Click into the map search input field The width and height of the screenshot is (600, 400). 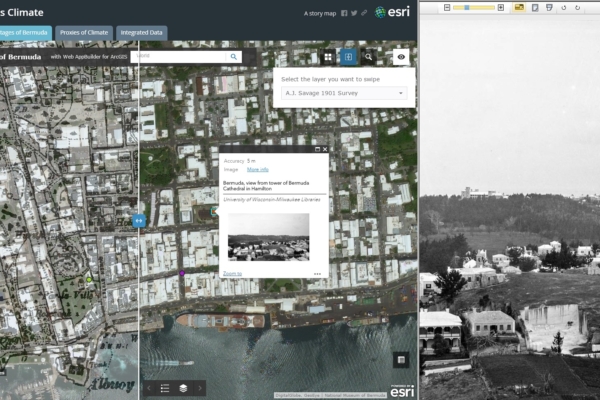(180, 57)
